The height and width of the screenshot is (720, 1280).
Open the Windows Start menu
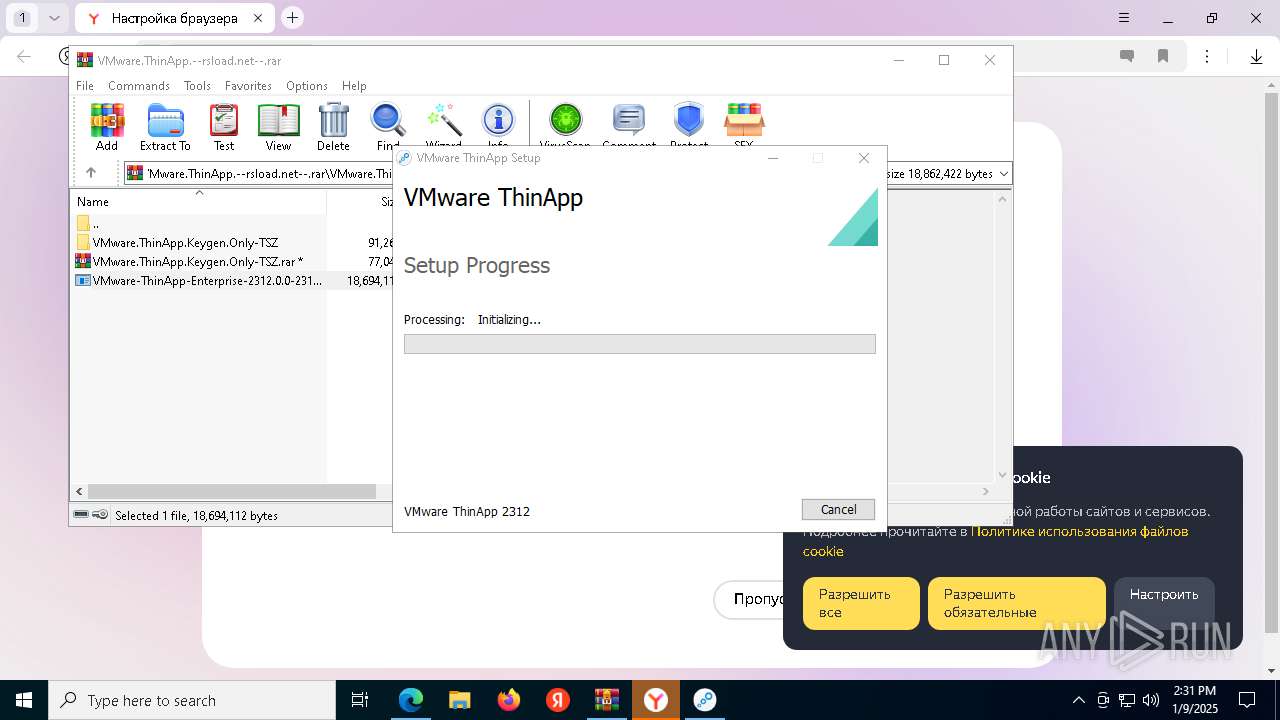point(24,700)
